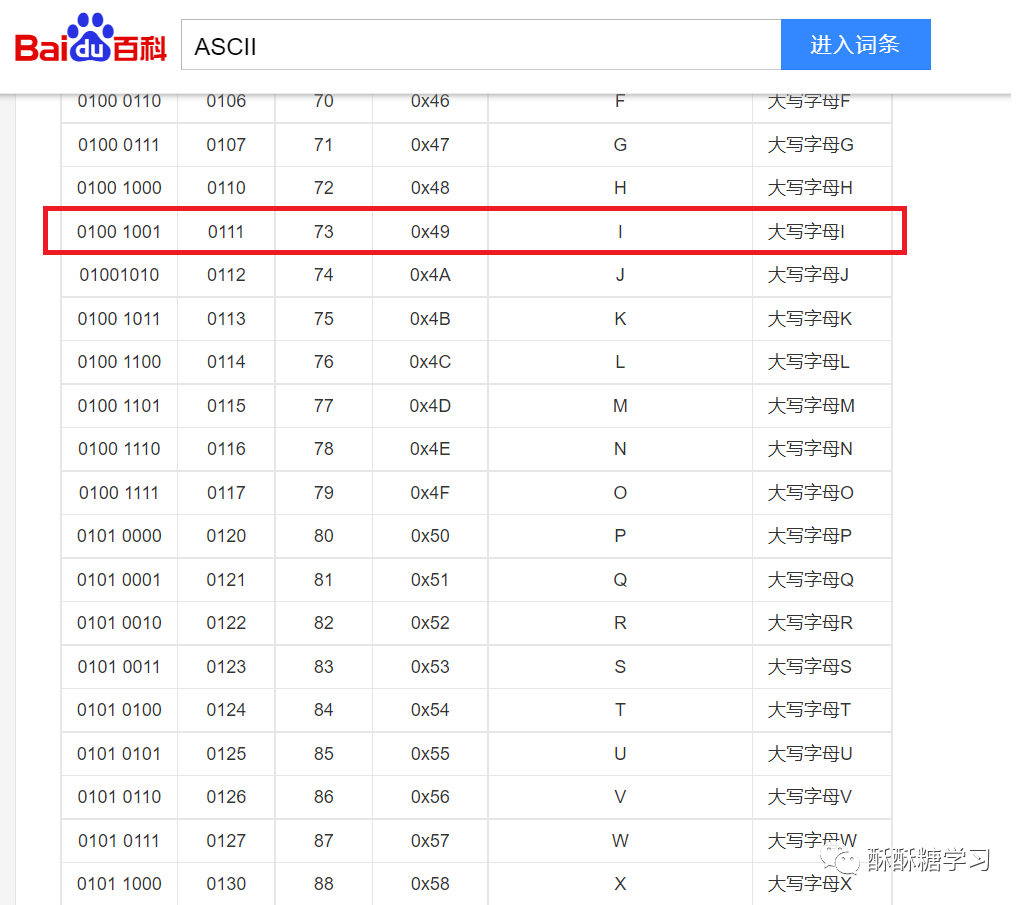Click the character cell W
Image resolution: width=1025 pixels, height=905 pixels.
coord(620,840)
